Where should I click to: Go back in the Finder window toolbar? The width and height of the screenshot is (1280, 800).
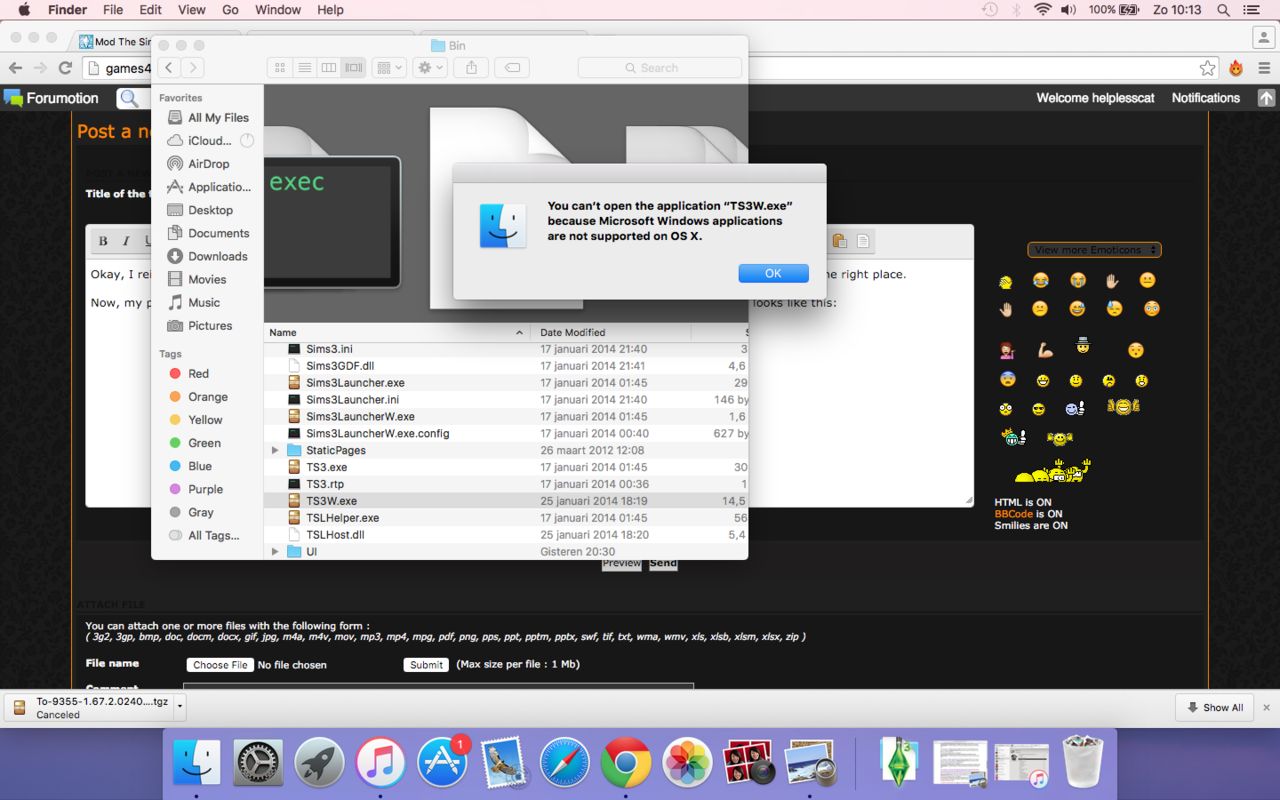(169, 68)
